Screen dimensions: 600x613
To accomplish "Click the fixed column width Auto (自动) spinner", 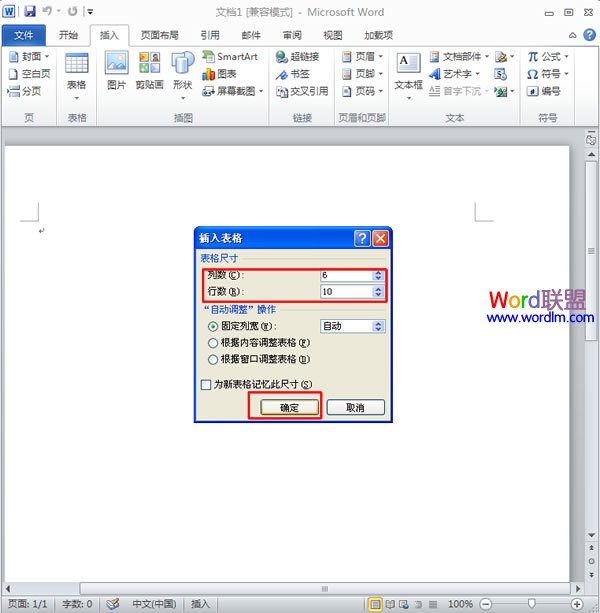I will point(378,326).
